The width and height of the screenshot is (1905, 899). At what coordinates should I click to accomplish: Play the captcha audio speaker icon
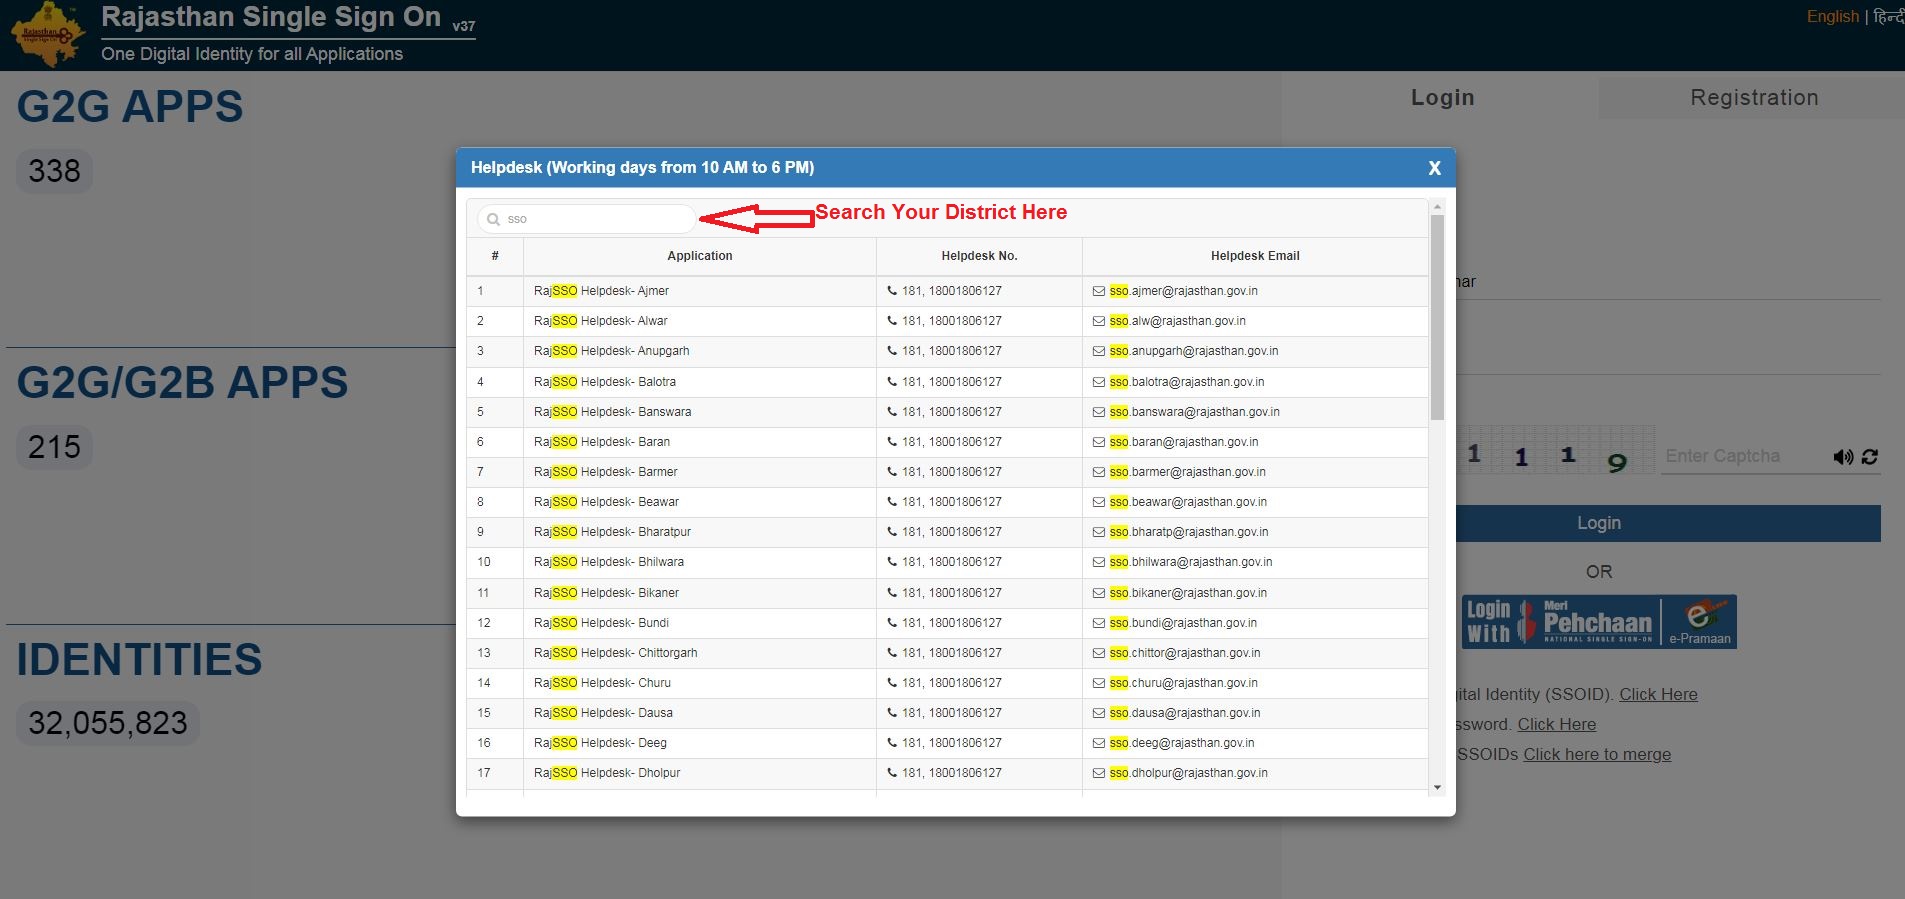pyautogui.click(x=1843, y=457)
